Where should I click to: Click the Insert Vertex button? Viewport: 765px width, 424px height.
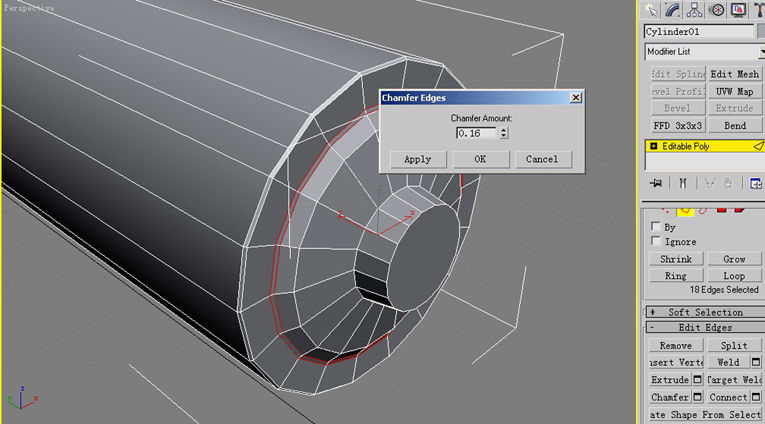coord(676,362)
